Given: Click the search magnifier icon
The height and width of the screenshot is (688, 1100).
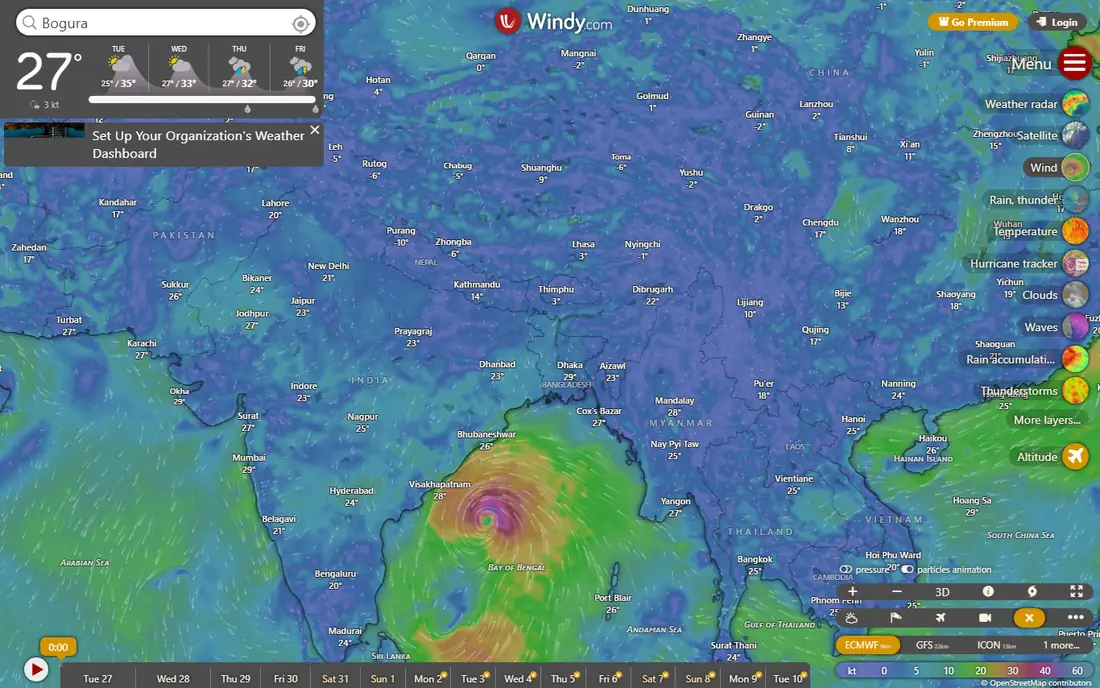Looking at the screenshot, I should [29, 23].
